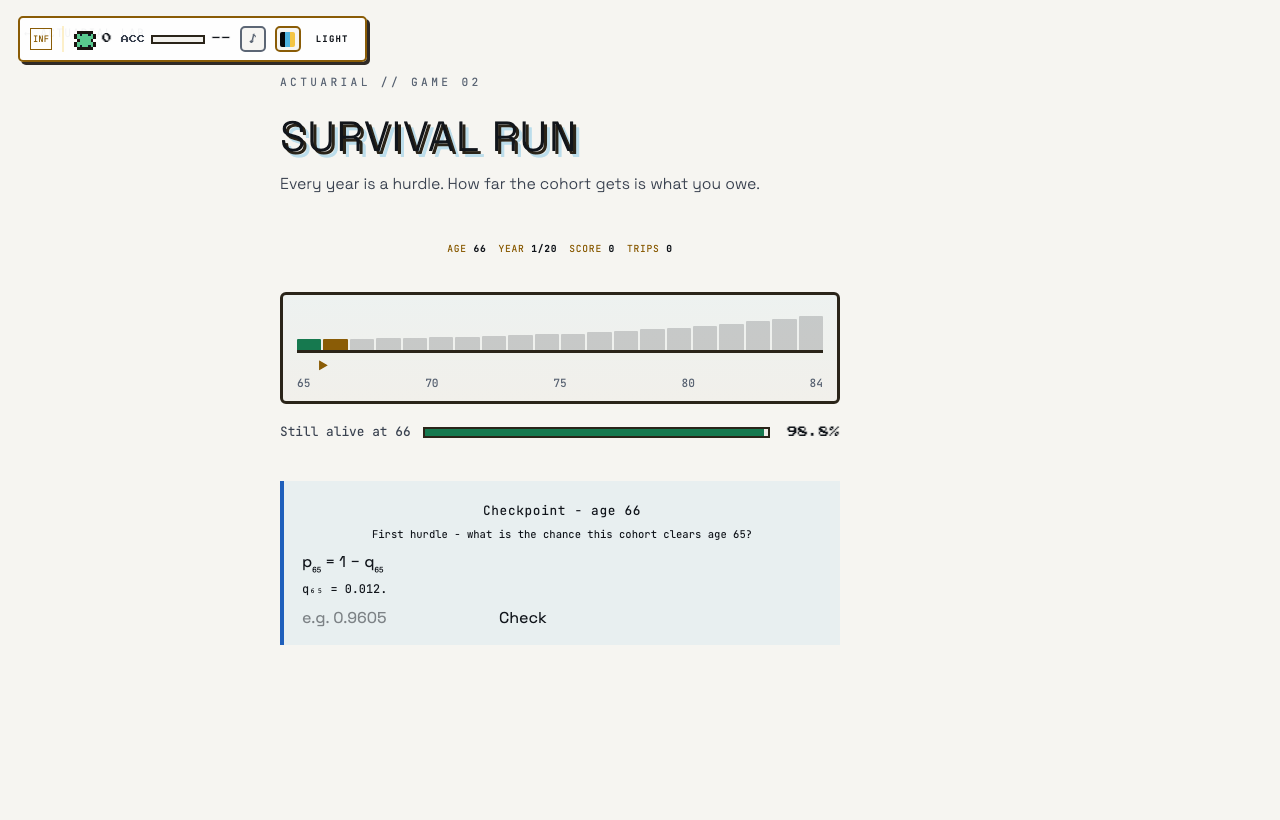Click the green age 65 hurdle bar

[309, 345]
